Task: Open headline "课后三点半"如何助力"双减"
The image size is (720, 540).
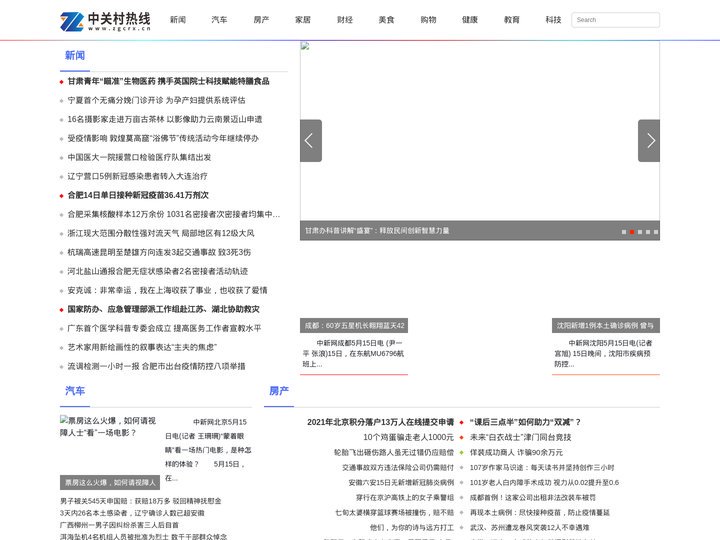Action: [x=525, y=422]
